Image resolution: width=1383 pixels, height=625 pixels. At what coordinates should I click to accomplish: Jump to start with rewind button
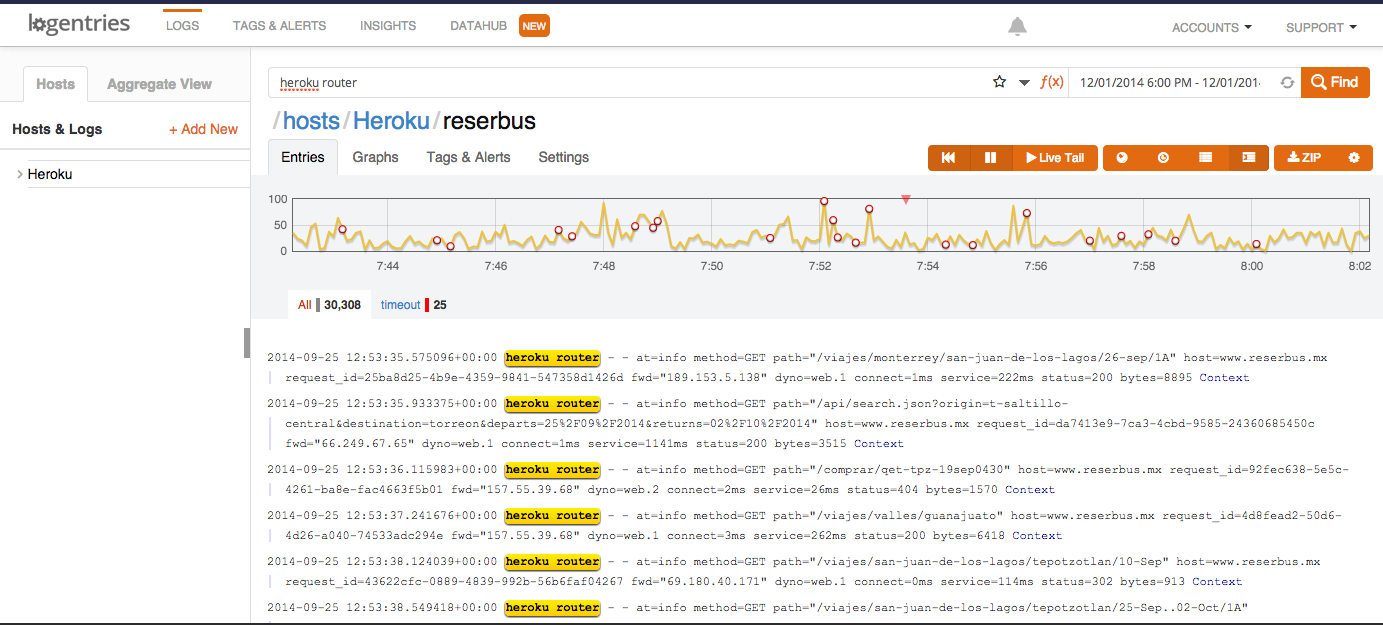tap(949, 158)
